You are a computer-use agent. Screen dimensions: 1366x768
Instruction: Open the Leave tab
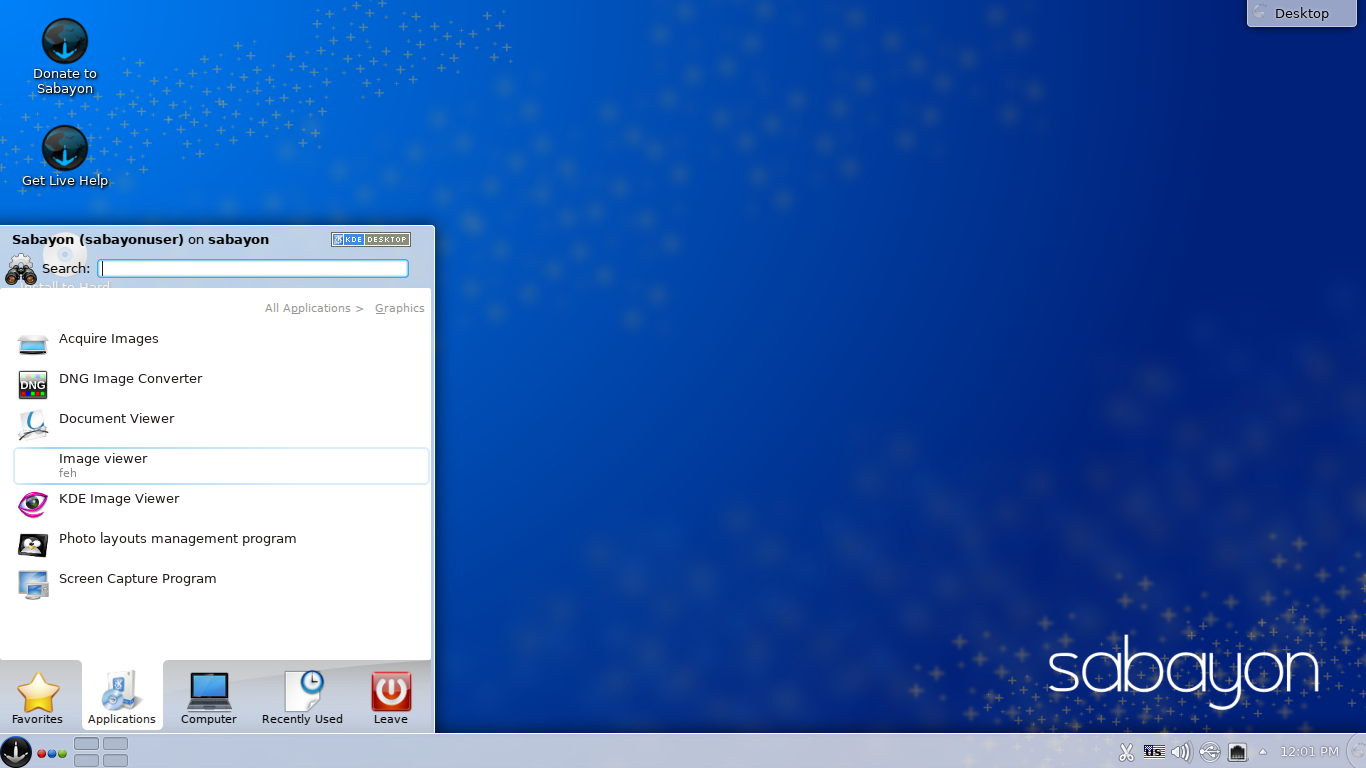point(391,697)
